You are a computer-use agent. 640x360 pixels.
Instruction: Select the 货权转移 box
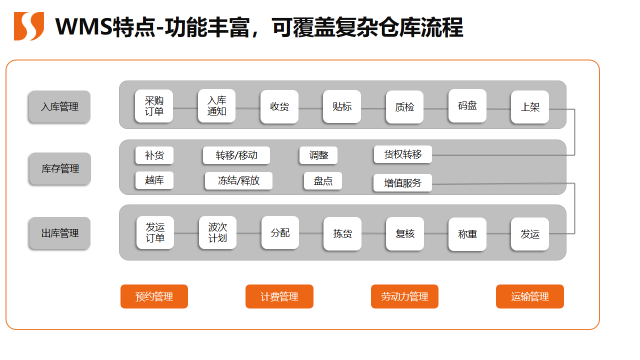403,154
